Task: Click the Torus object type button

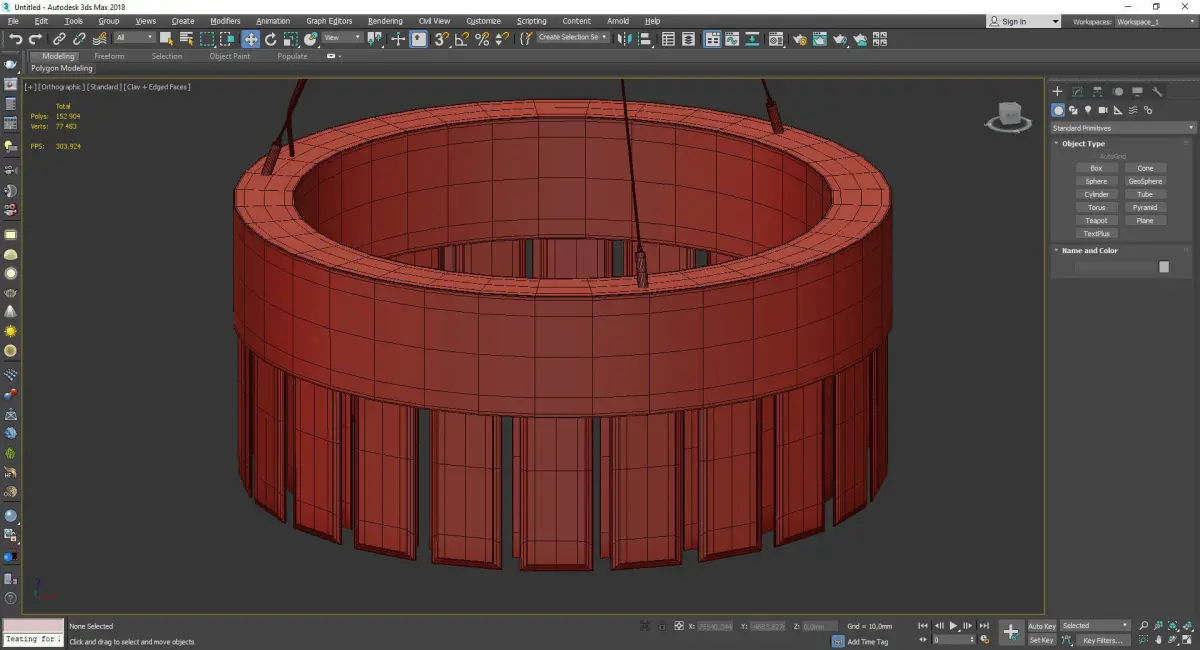Action: pos(1096,207)
